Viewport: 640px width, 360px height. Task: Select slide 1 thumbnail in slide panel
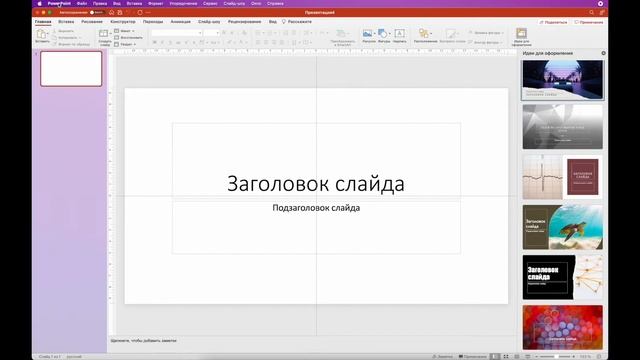71,69
